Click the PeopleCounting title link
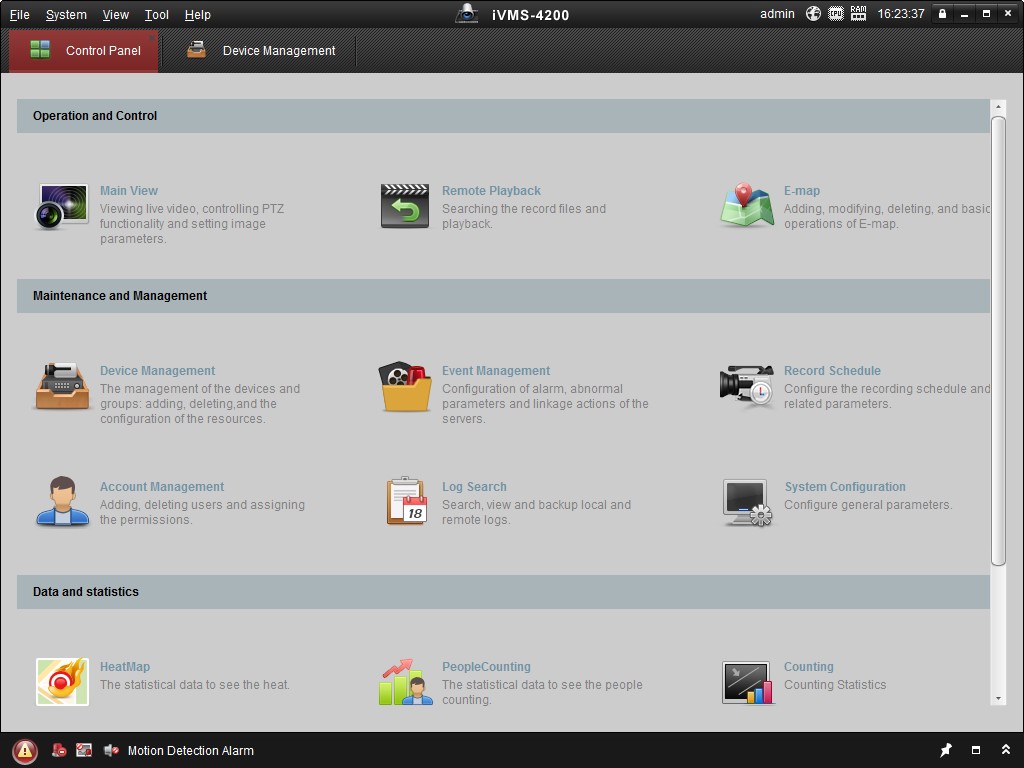This screenshot has width=1024, height=768. (486, 667)
